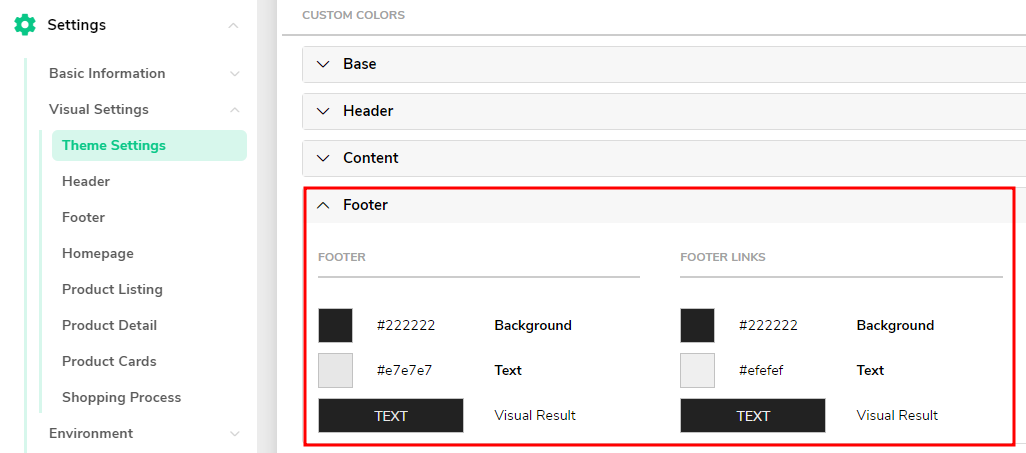Open the Footer settings page in sidebar
Screen dimensions: 1026x453
click(83, 217)
